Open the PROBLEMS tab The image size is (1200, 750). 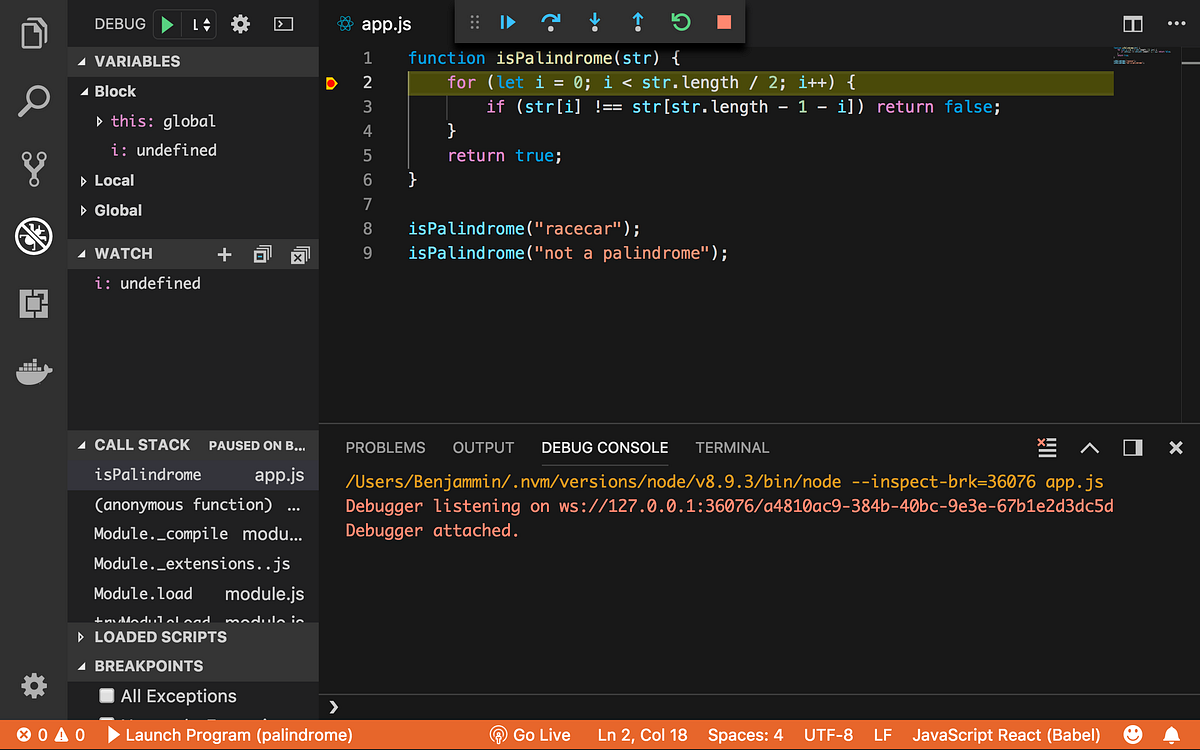[385, 448]
